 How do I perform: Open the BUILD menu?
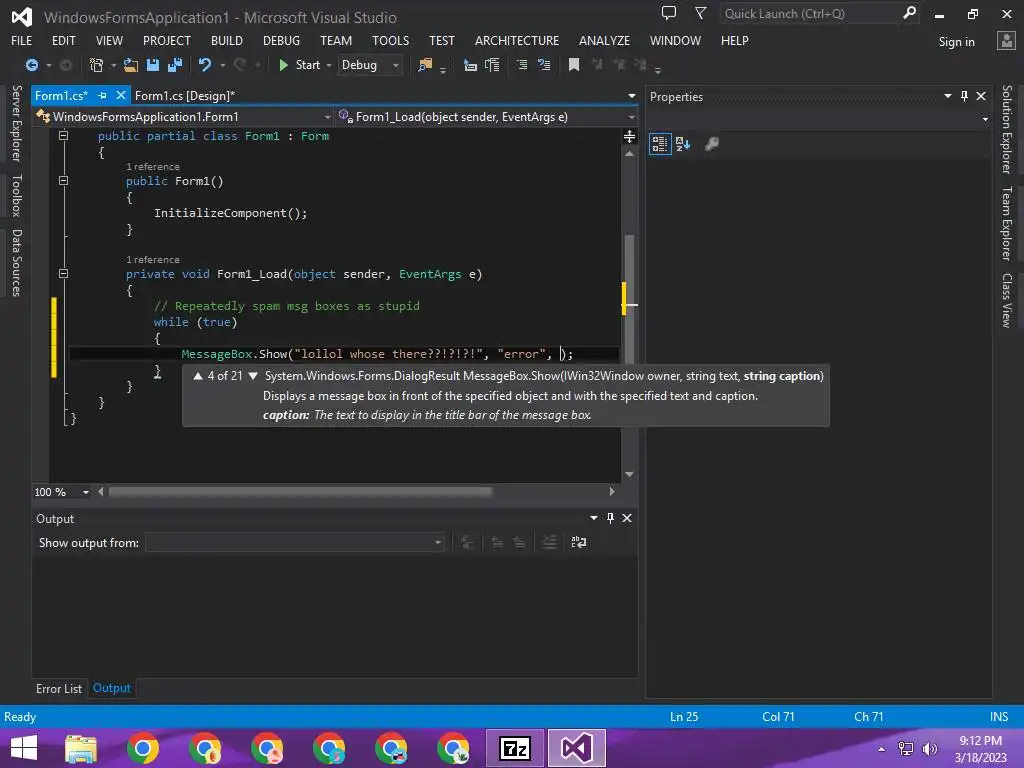[x=227, y=40]
